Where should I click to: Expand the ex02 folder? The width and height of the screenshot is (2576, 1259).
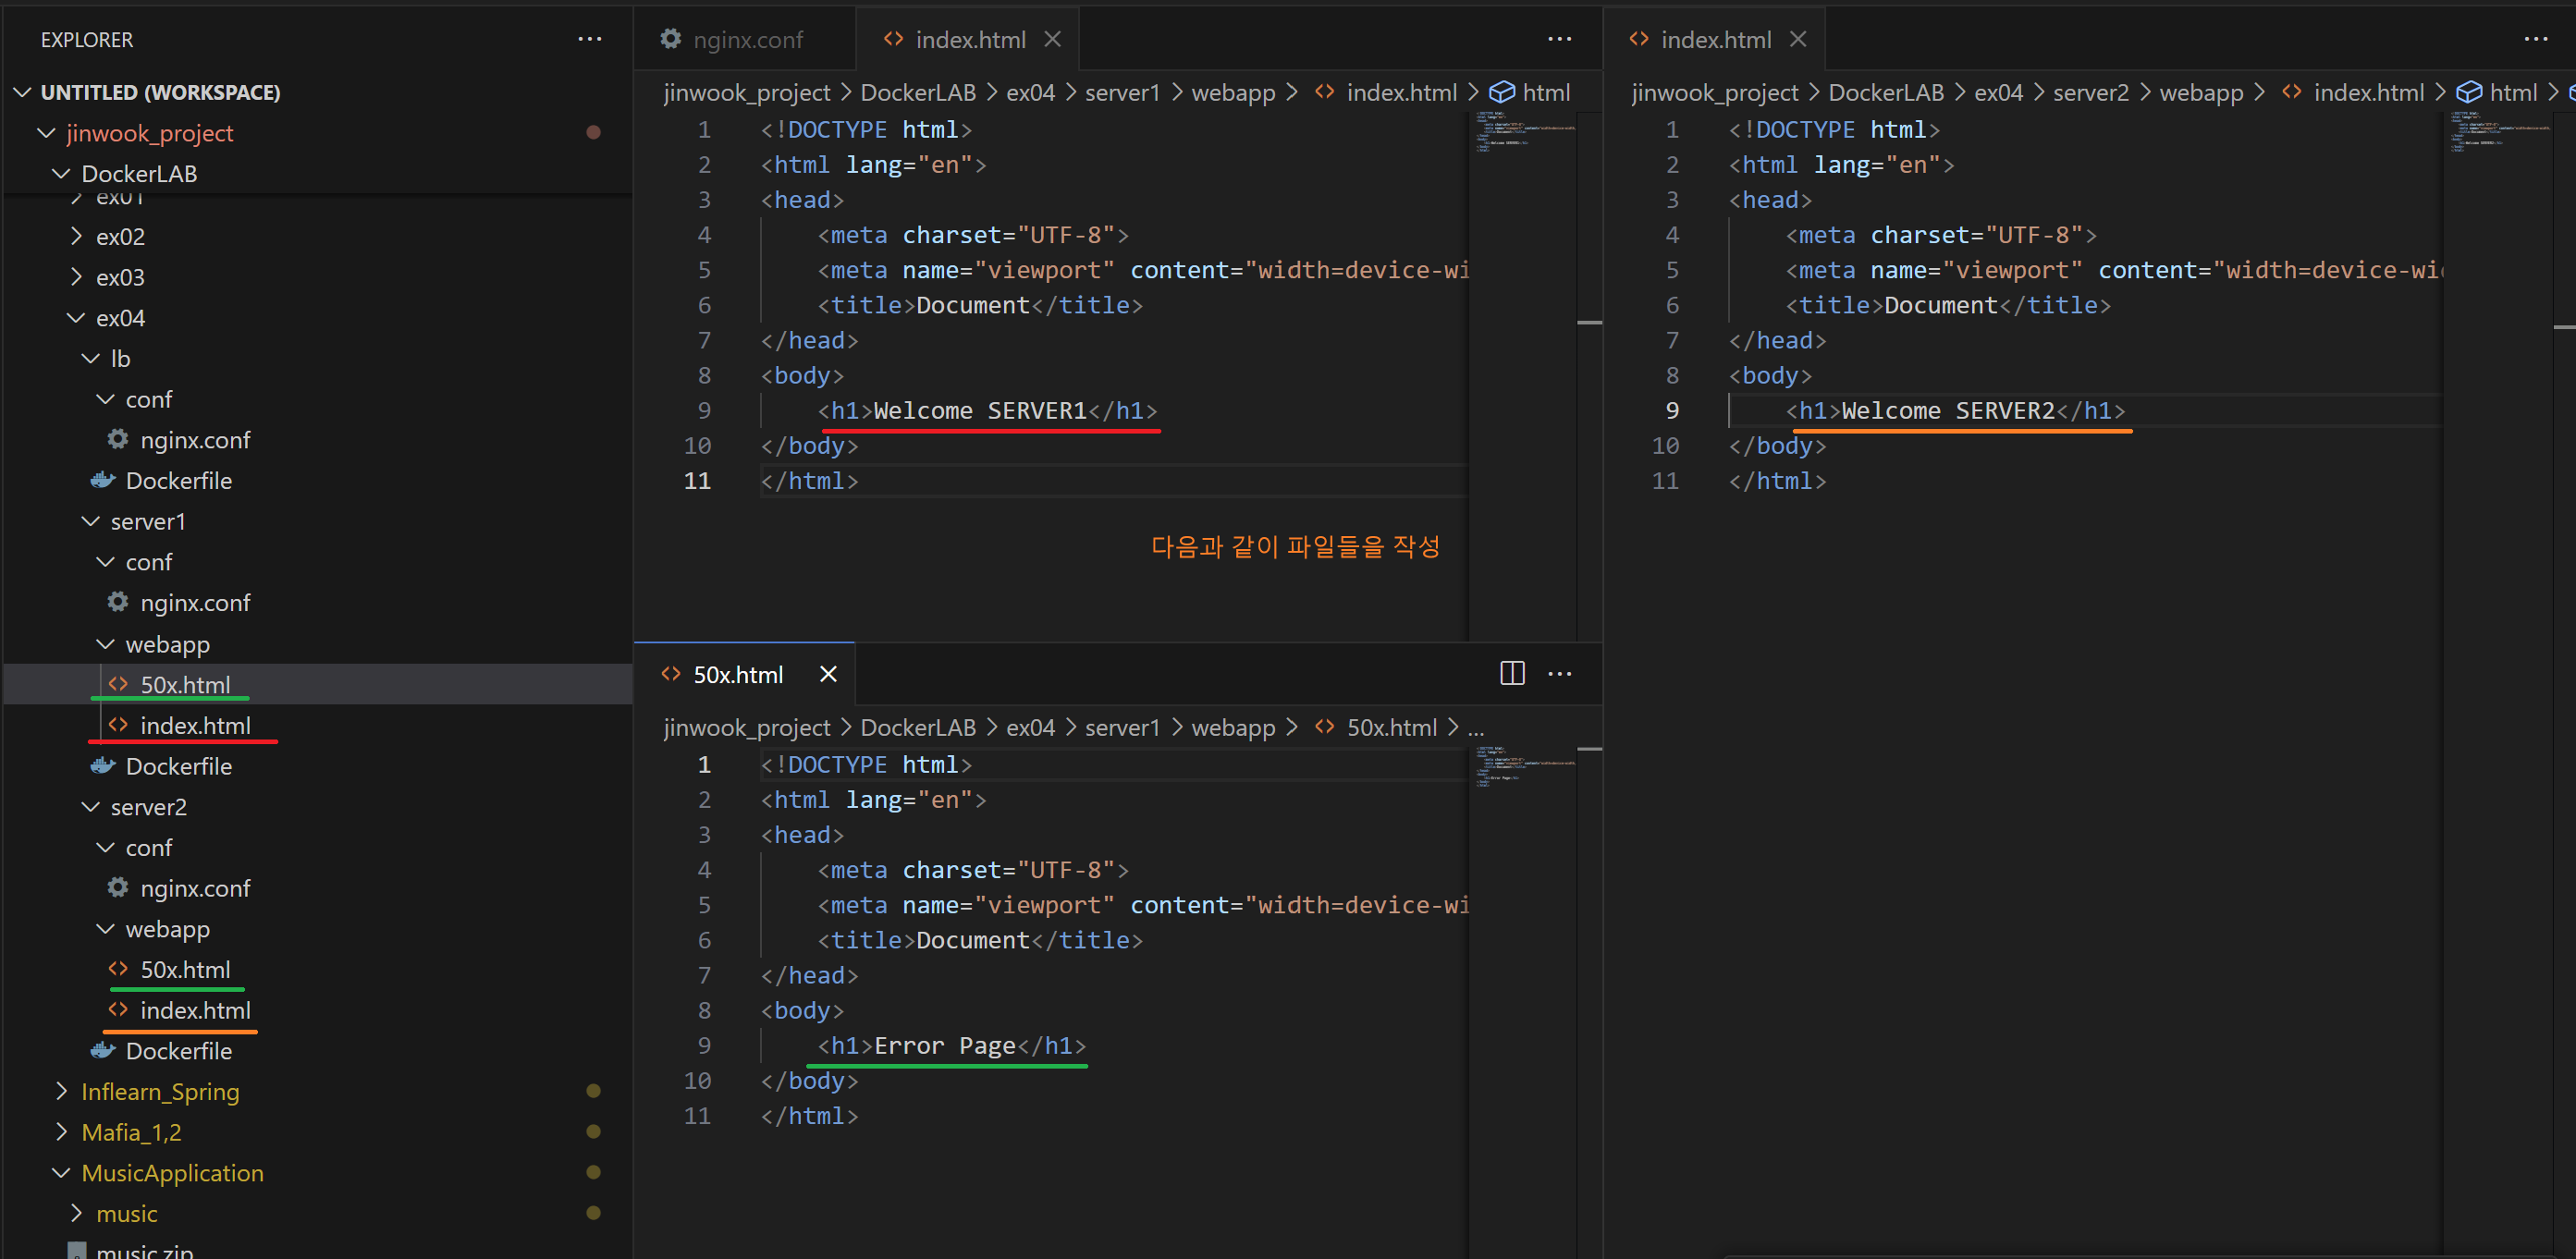point(120,237)
